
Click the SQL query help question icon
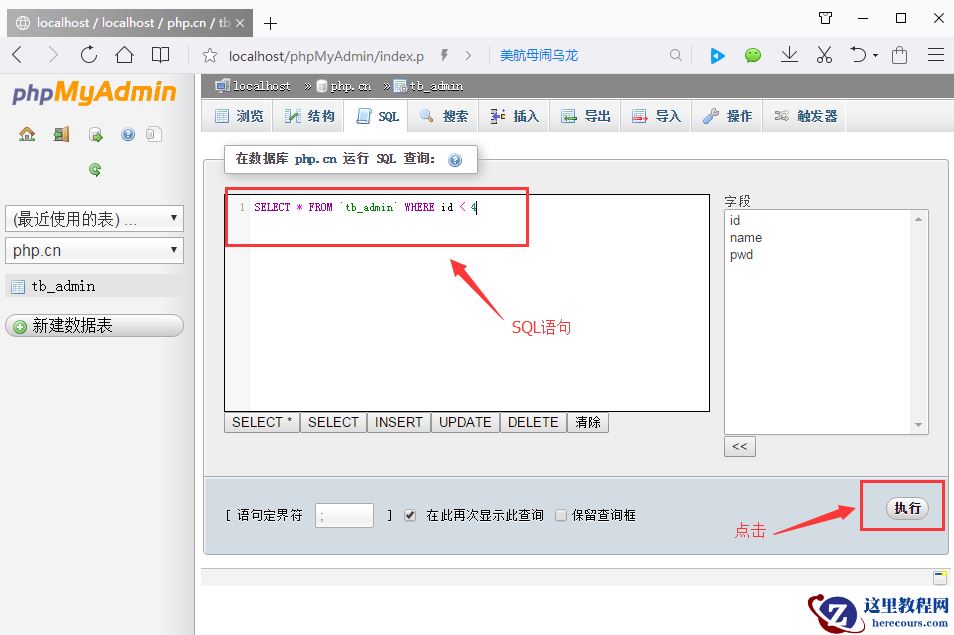pyautogui.click(x=454, y=160)
